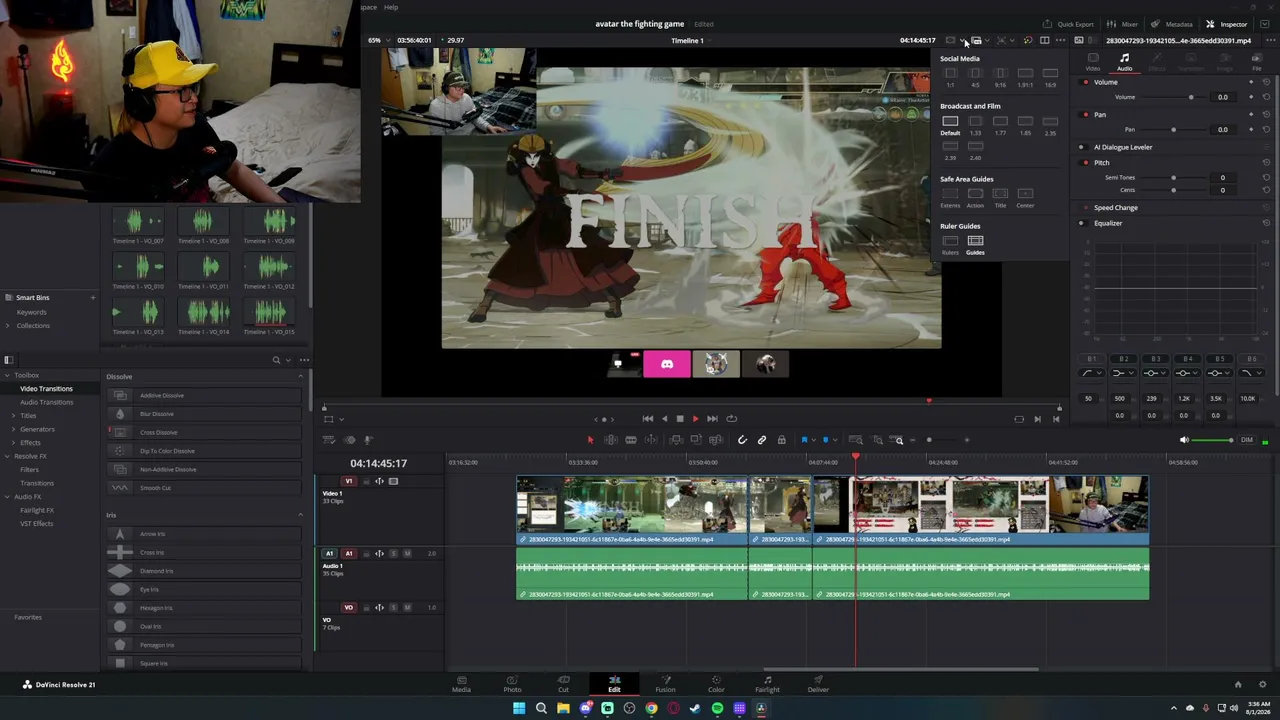Viewport: 1280px width, 720px height.
Task: Select the timeline selection arrow tool
Action: [590, 440]
